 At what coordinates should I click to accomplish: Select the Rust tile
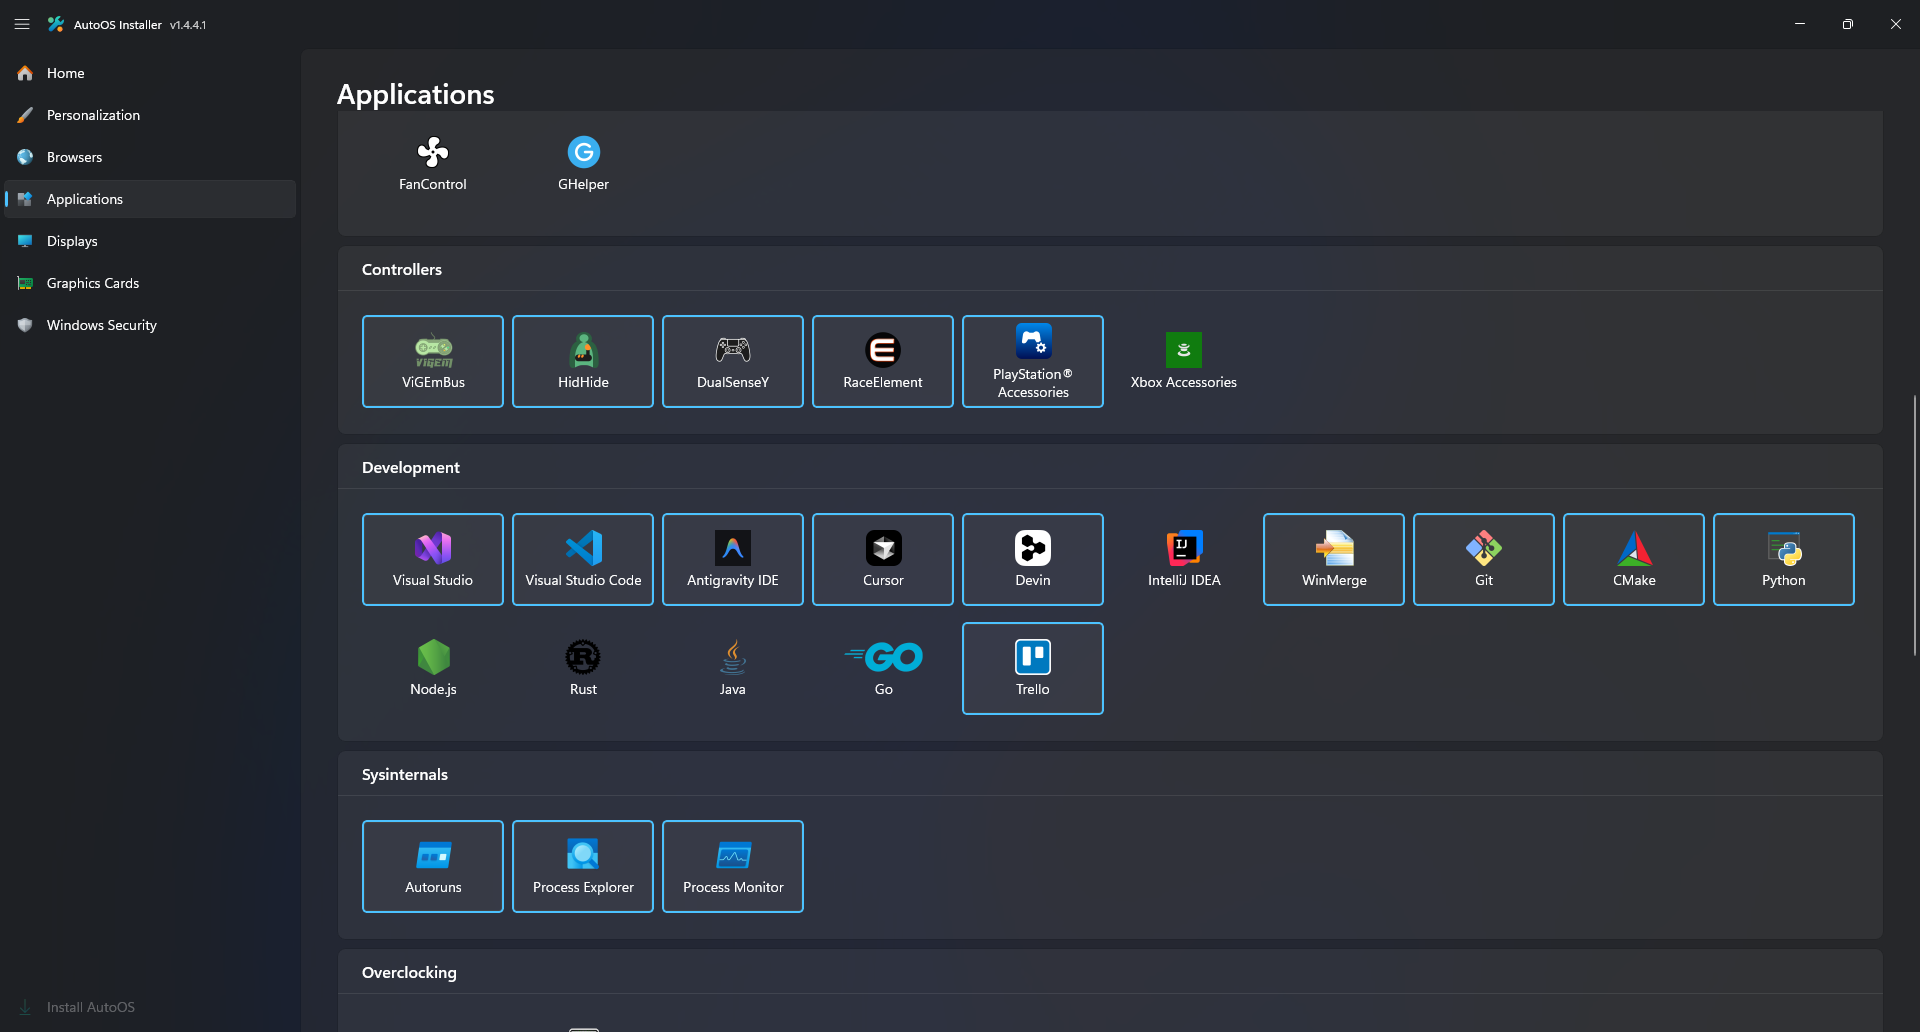(x=583, y=668)
